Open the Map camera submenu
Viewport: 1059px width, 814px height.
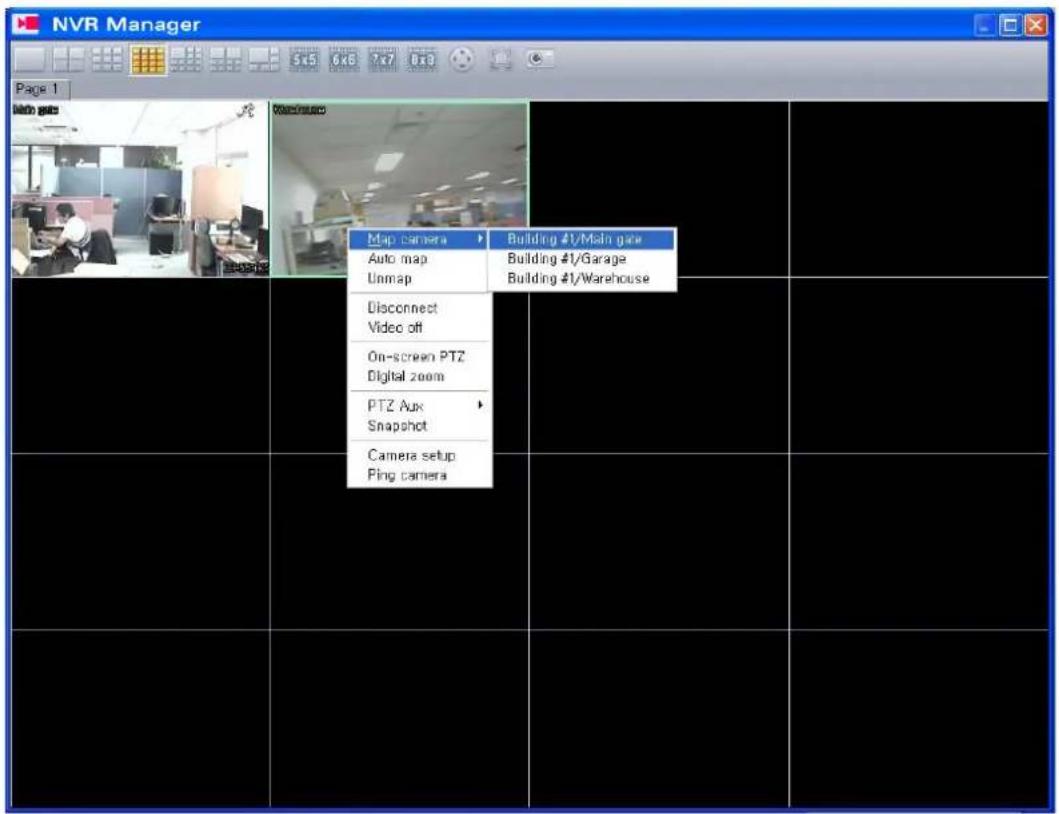(417, 239)
